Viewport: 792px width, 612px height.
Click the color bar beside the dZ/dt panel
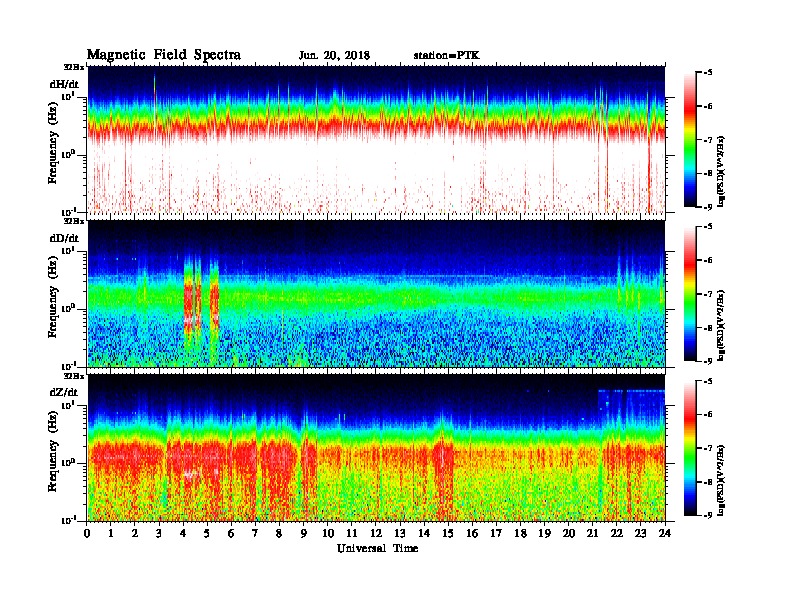coord(690,447)
